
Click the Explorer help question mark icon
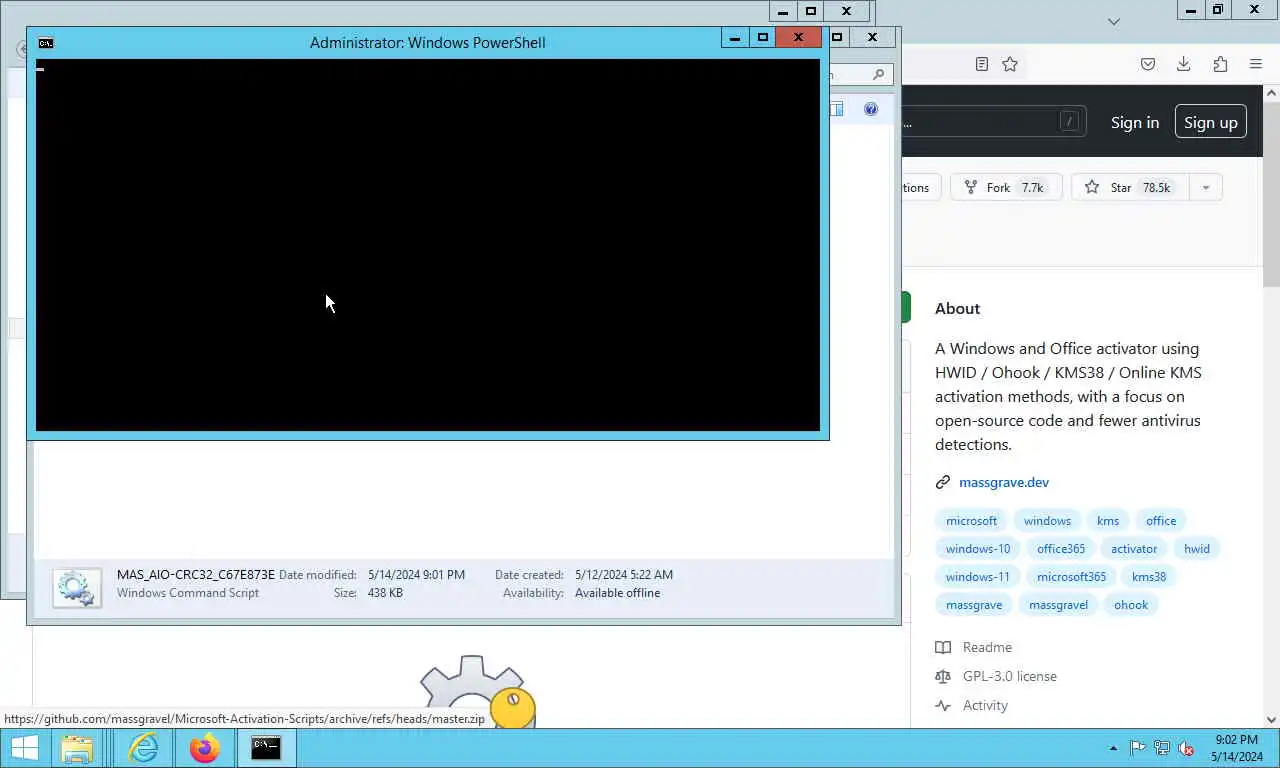(x=871, y=109)
